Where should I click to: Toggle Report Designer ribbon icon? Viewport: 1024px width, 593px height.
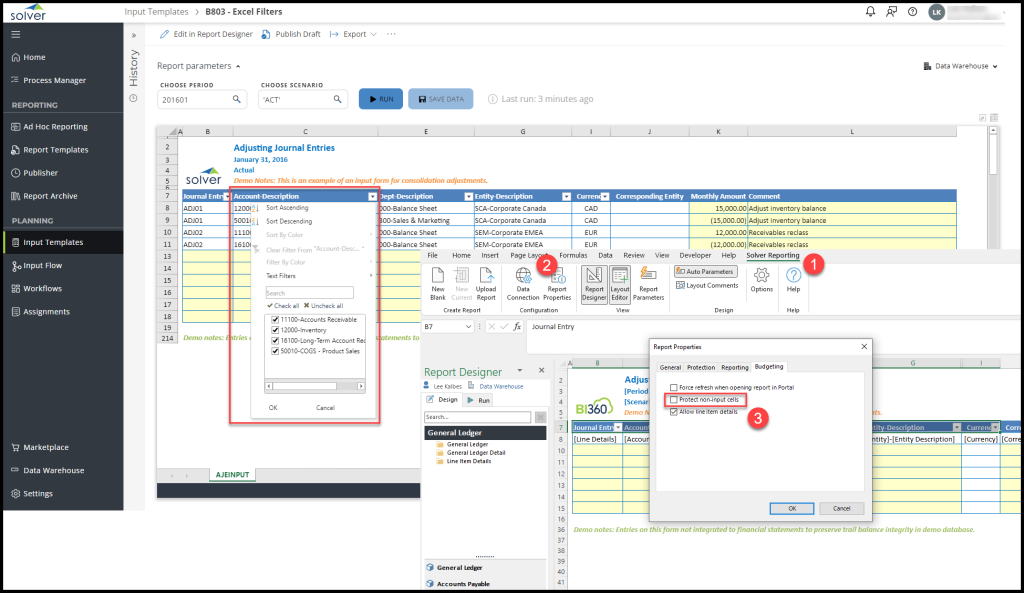594,283
